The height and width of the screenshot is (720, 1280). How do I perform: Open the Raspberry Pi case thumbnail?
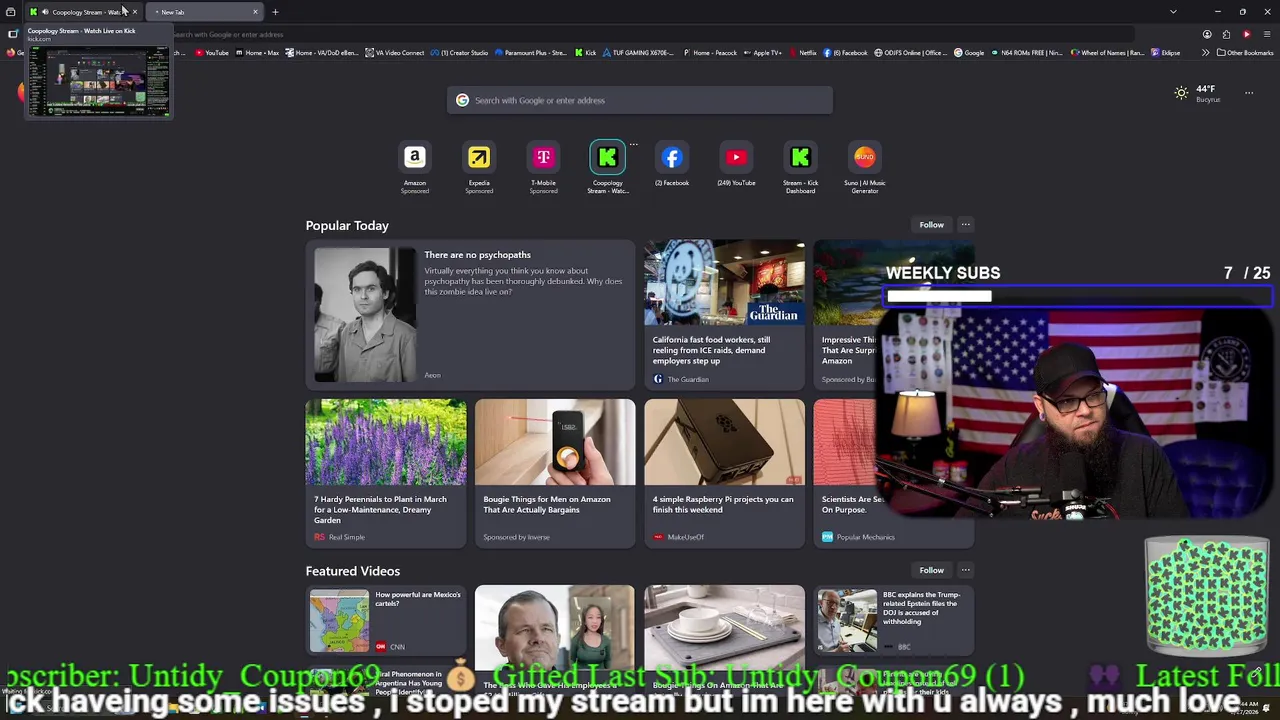point(724,442)
